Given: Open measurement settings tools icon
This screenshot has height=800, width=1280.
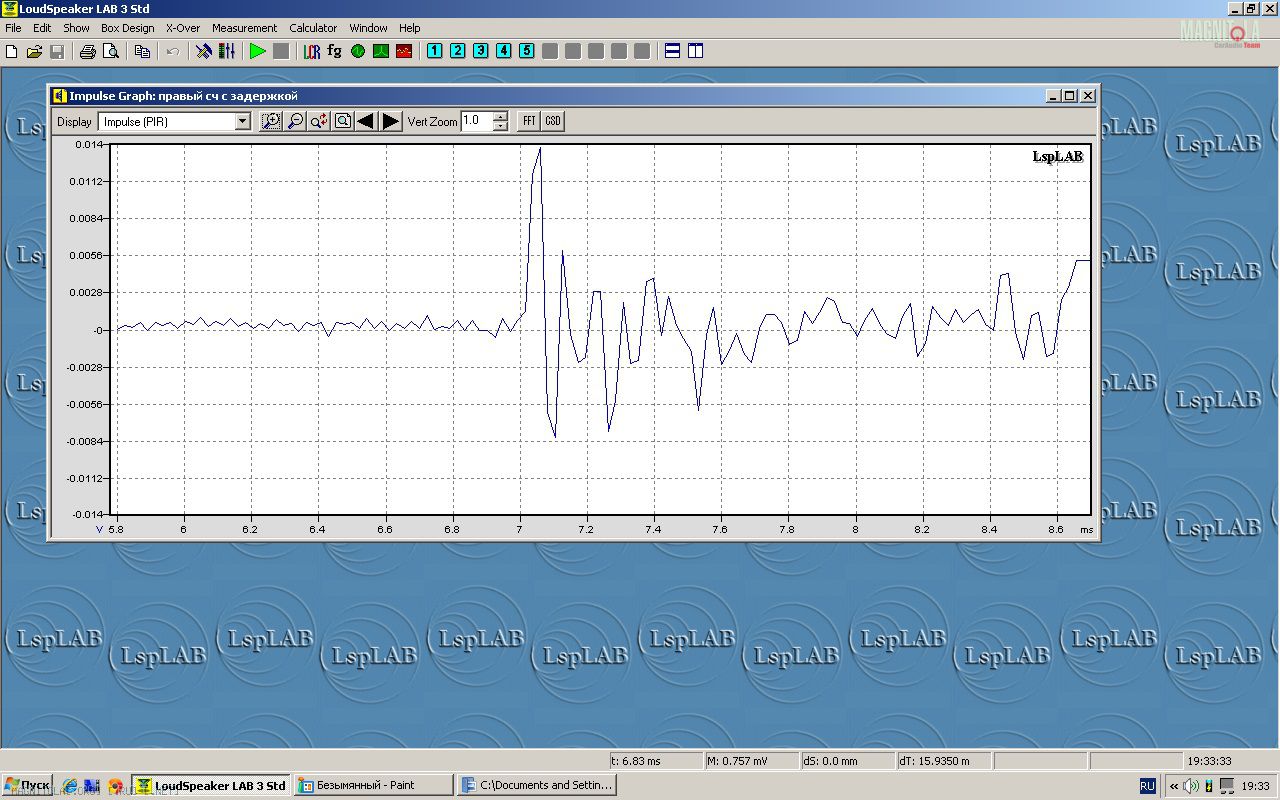Looking at the screenshot, I should (x=204, y=51).
